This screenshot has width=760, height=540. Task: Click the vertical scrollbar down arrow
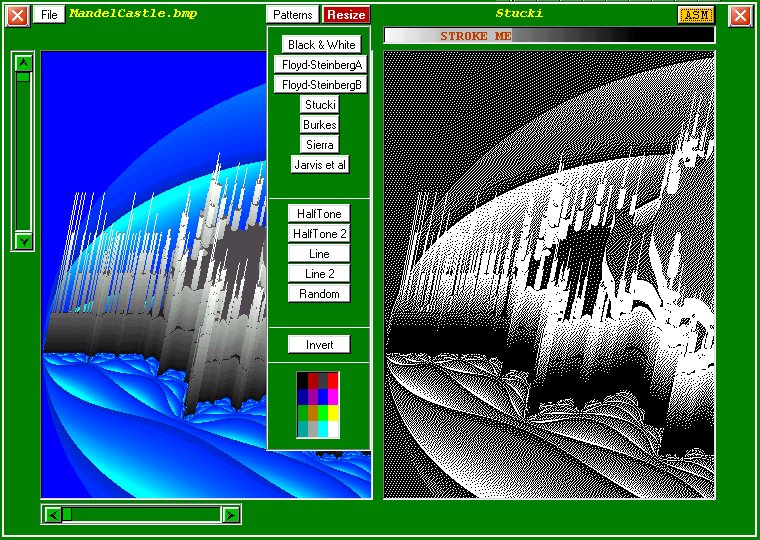click(25, 240)
